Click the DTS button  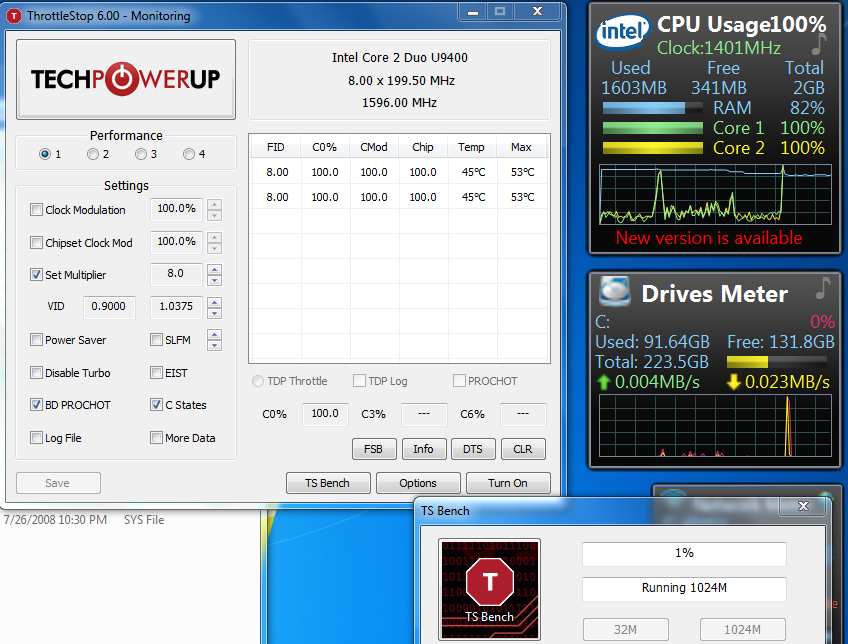coord(473,449)
